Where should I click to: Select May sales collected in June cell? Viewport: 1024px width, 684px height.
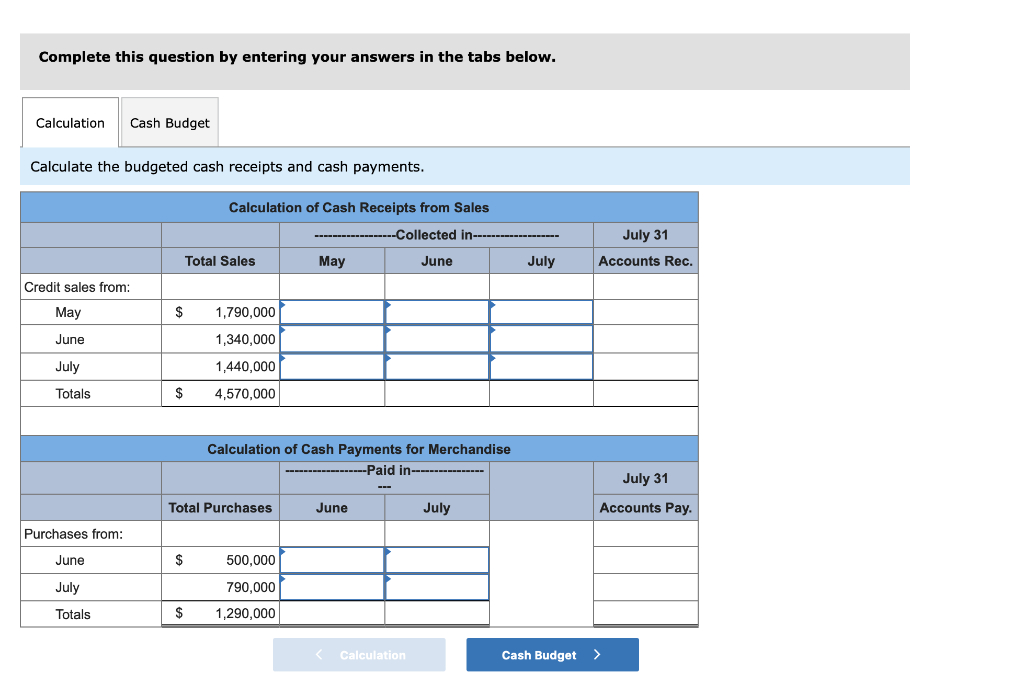point(437,312)
